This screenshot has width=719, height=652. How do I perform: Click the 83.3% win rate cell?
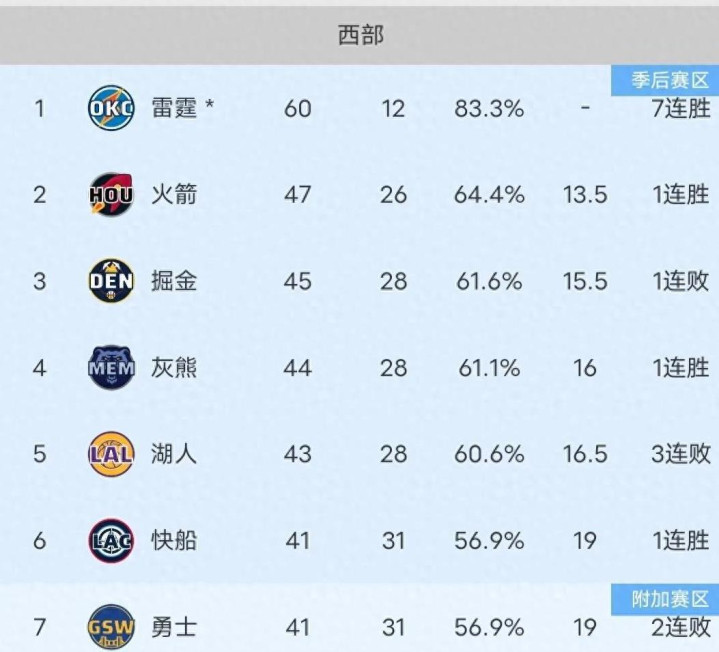click(489, 109)
